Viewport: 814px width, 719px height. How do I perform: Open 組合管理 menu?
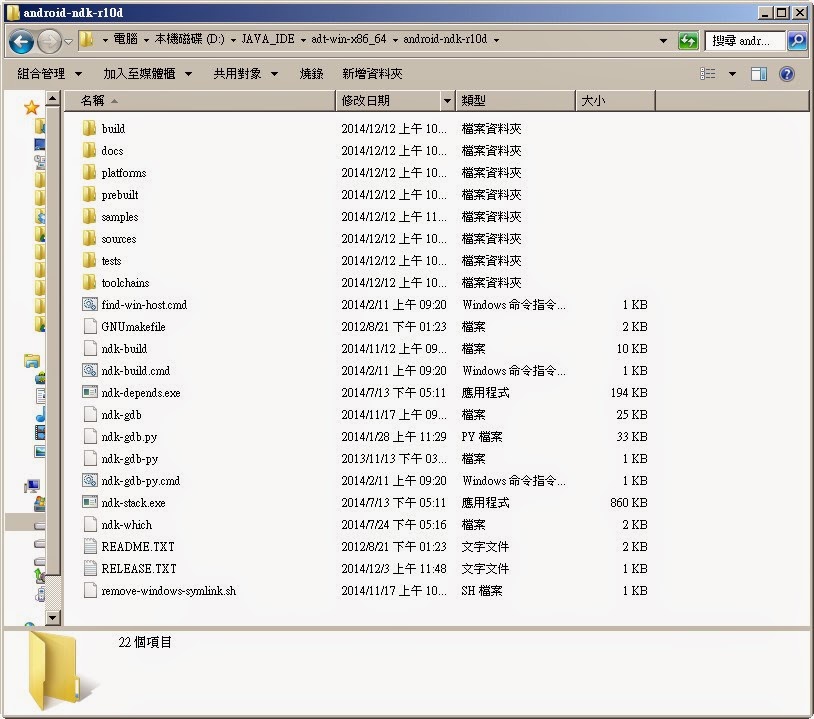click(49, 74)
